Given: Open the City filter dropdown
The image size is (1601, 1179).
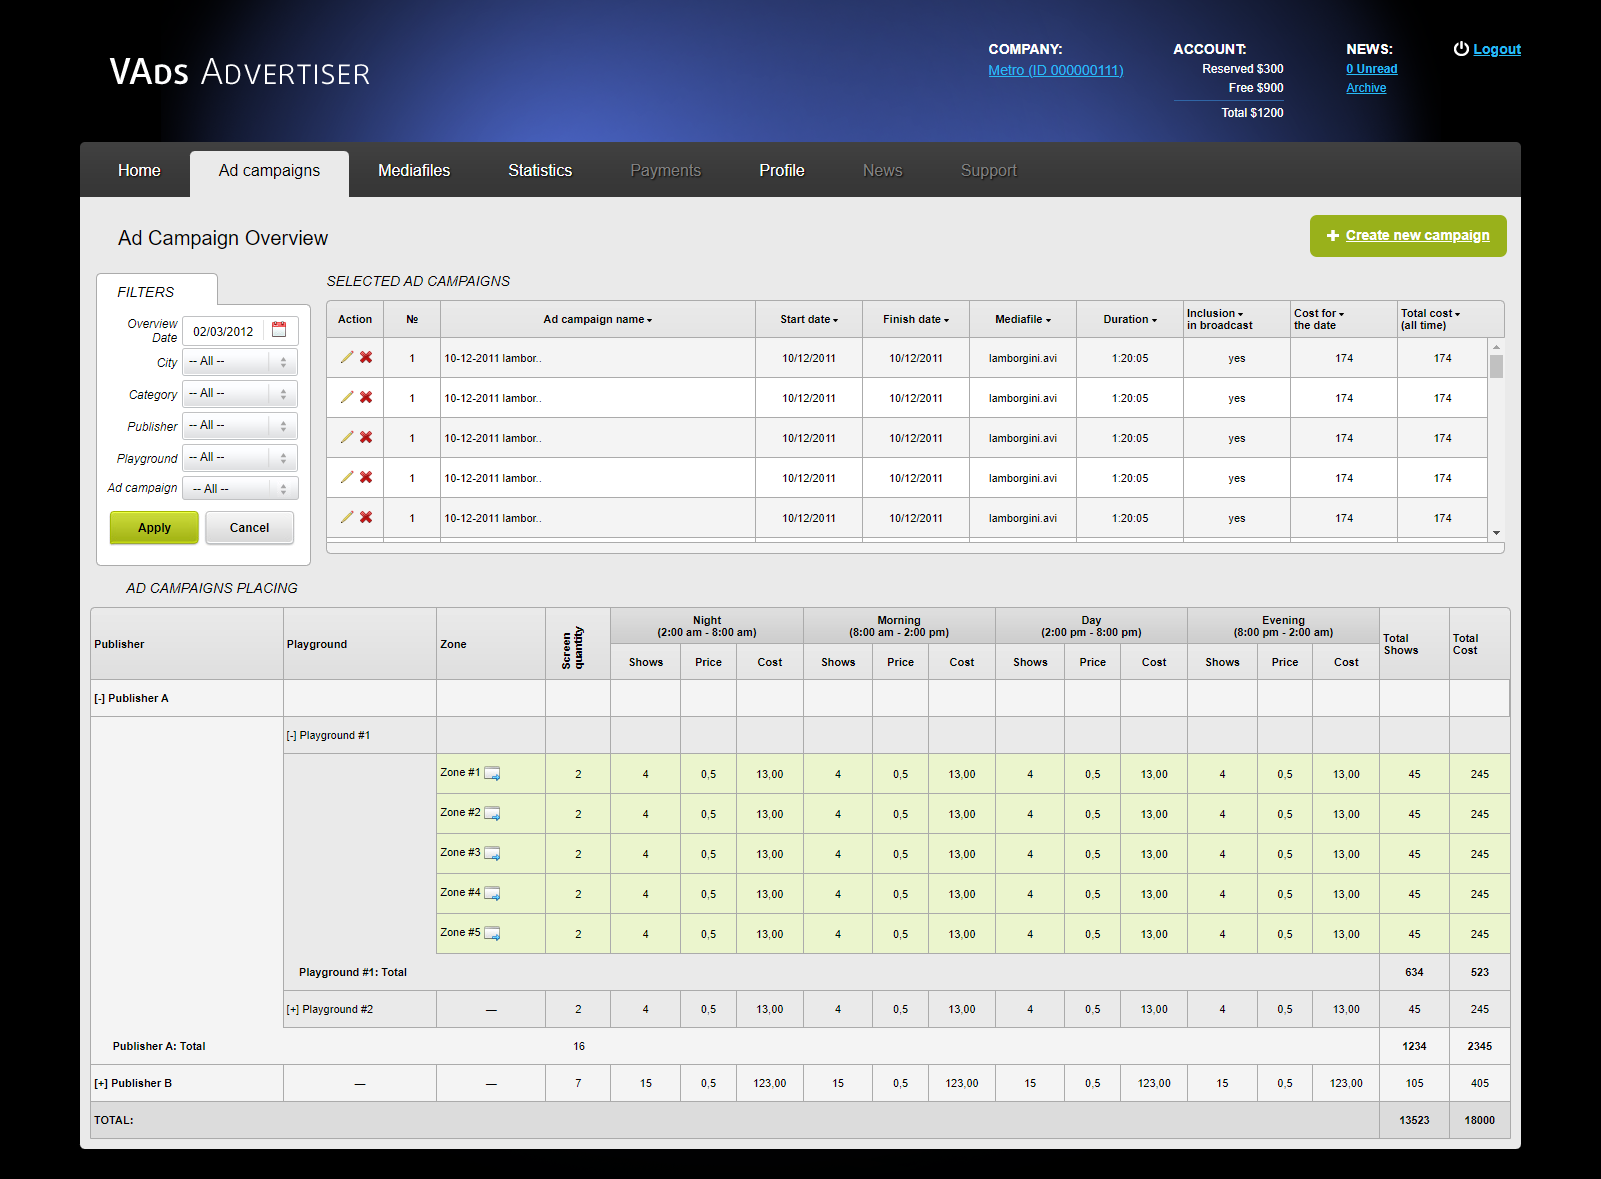Looking at the screenshot, I should click(x=240, y=361).
